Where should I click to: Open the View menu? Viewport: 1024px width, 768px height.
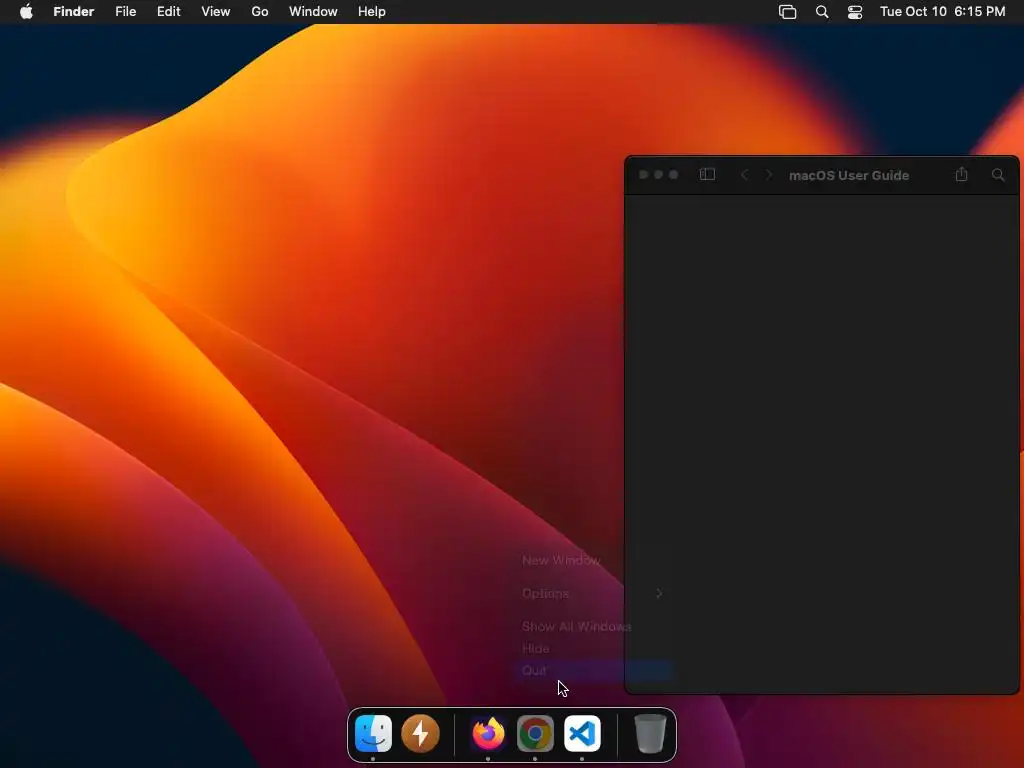pyautogui.click(x=216, y=12)
